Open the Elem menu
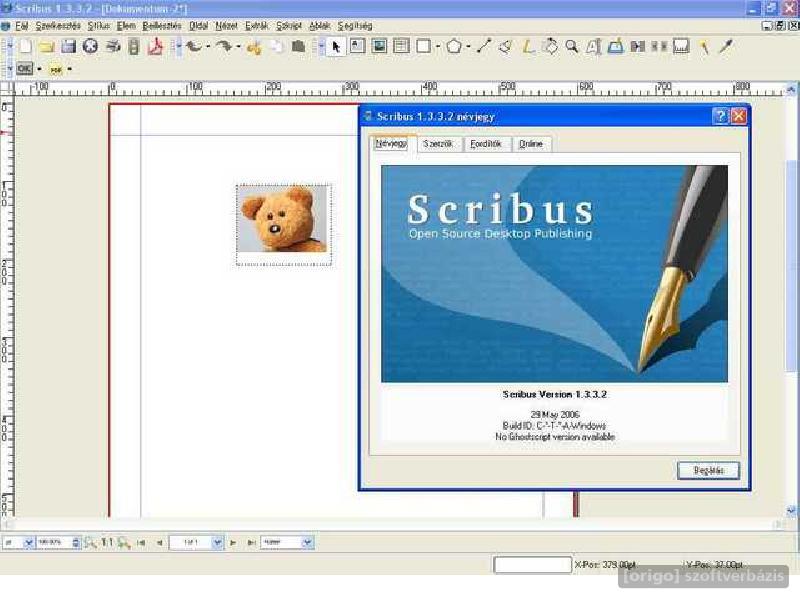This screenshot has width=800, height=600. tap(126, 26)
